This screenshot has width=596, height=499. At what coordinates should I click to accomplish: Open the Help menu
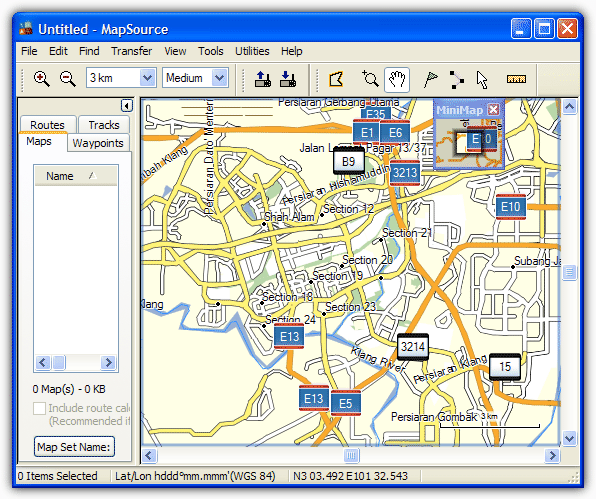(292, 51)
